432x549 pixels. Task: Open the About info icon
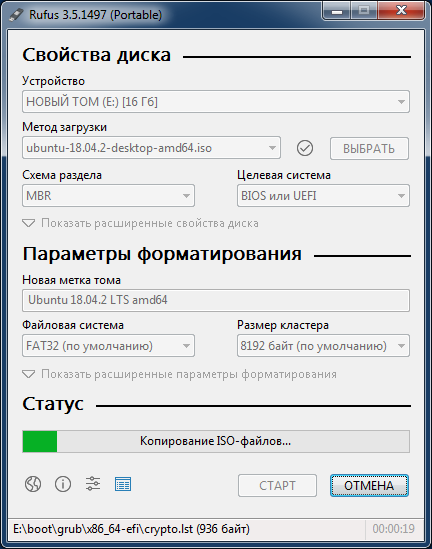pos(63,484)
